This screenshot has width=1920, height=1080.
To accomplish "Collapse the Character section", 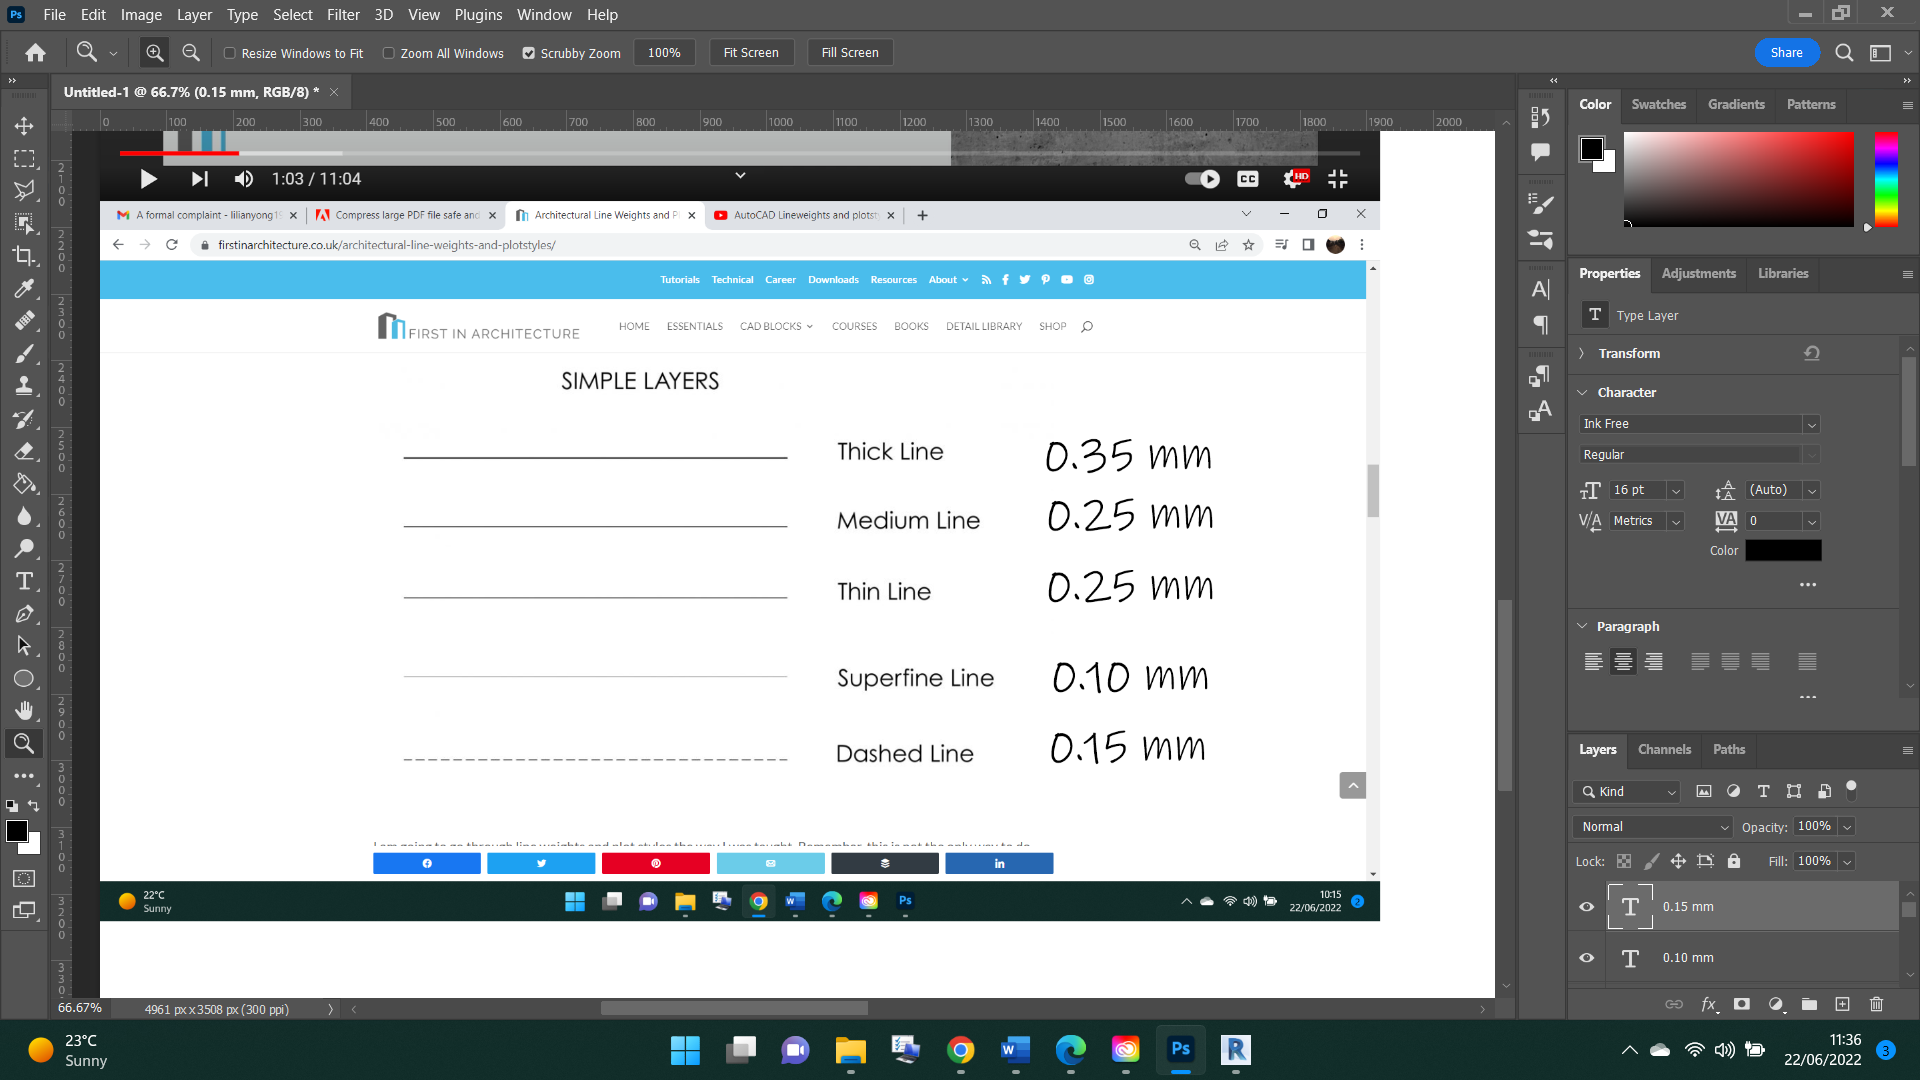I will [1582, 392].
